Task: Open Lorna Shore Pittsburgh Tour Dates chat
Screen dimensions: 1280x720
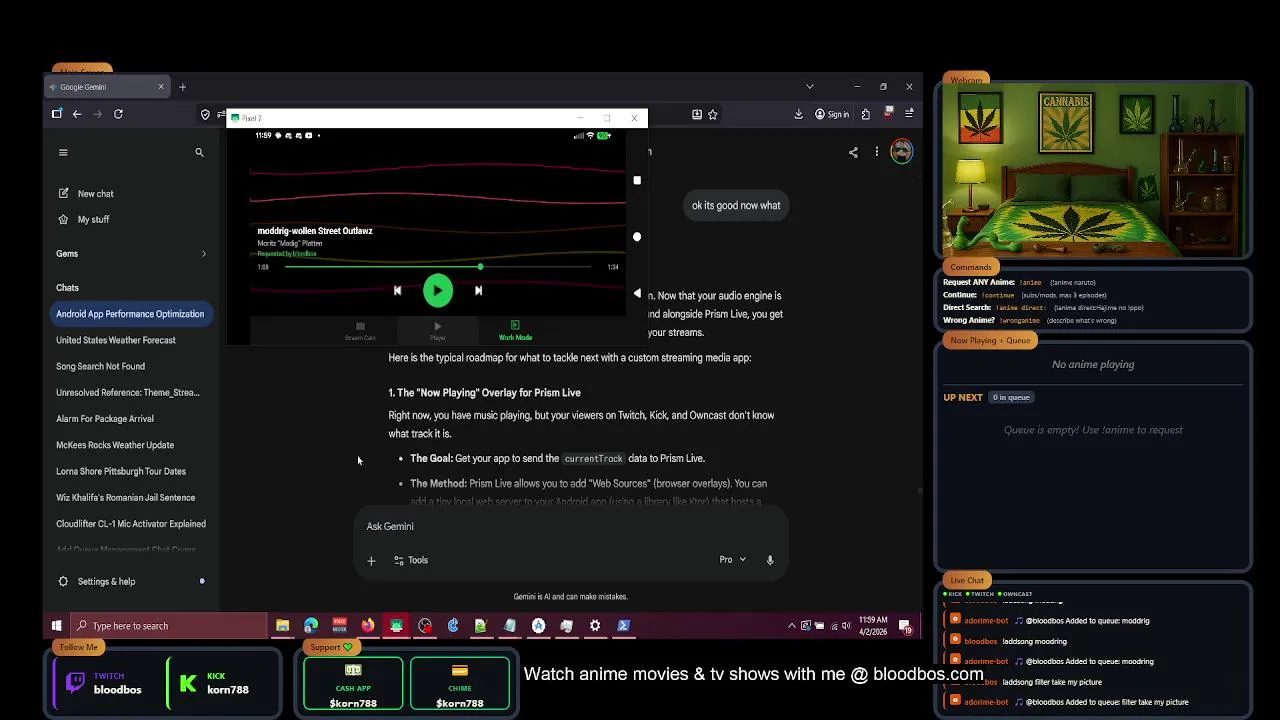Action: tap(121, 471)
